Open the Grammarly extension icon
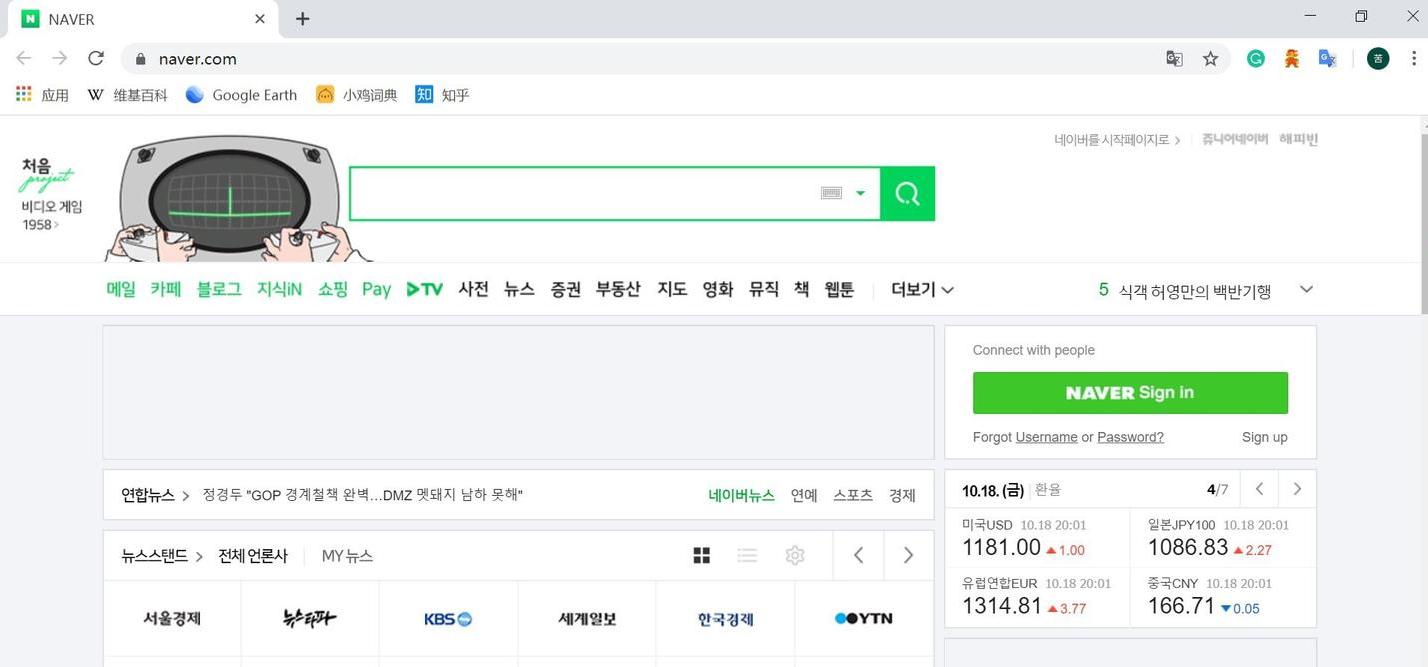This screenshot has width=1428, height=667. pos(1256,58)
